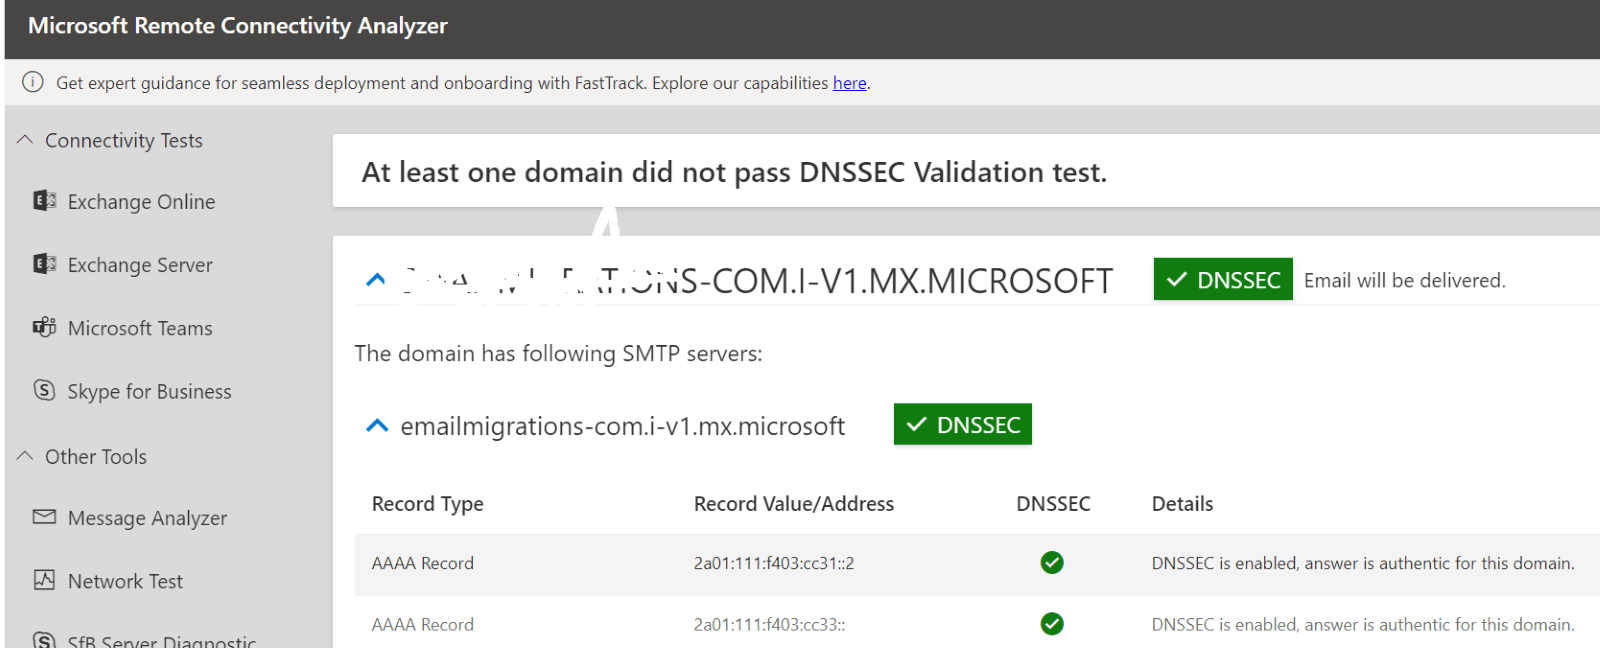The height and width of the screenshot is (648, 1600).
Task: Click the Skype for Business icon
Action: 44,390
